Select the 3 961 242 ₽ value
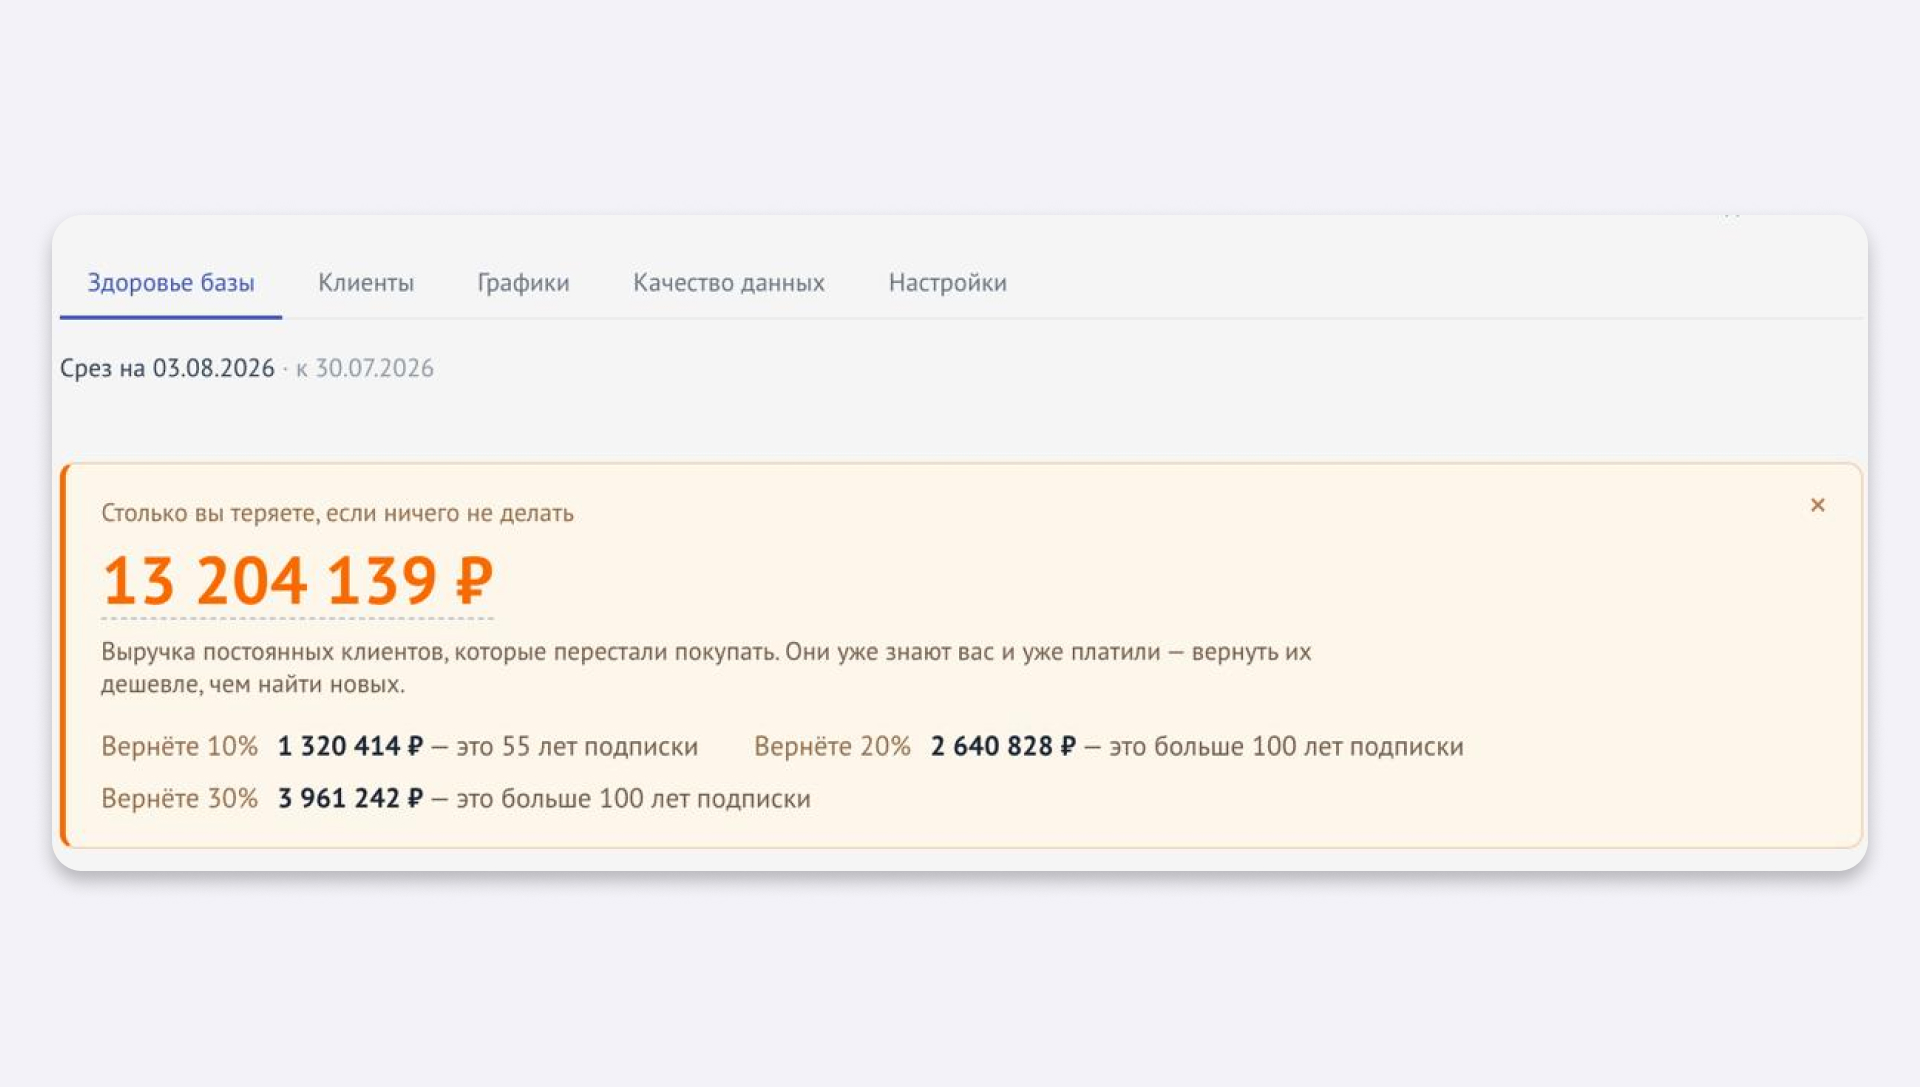 pos(350,798)
